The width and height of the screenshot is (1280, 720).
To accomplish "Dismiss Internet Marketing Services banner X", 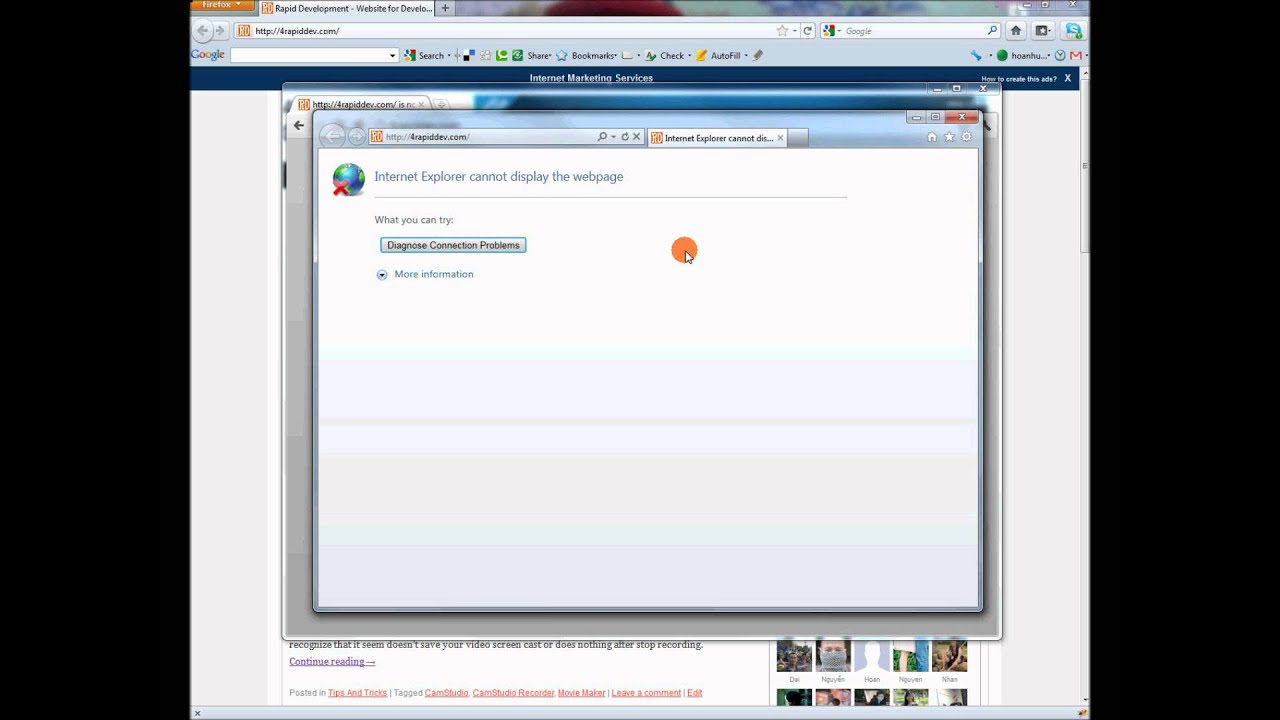I will point(1068,78).
